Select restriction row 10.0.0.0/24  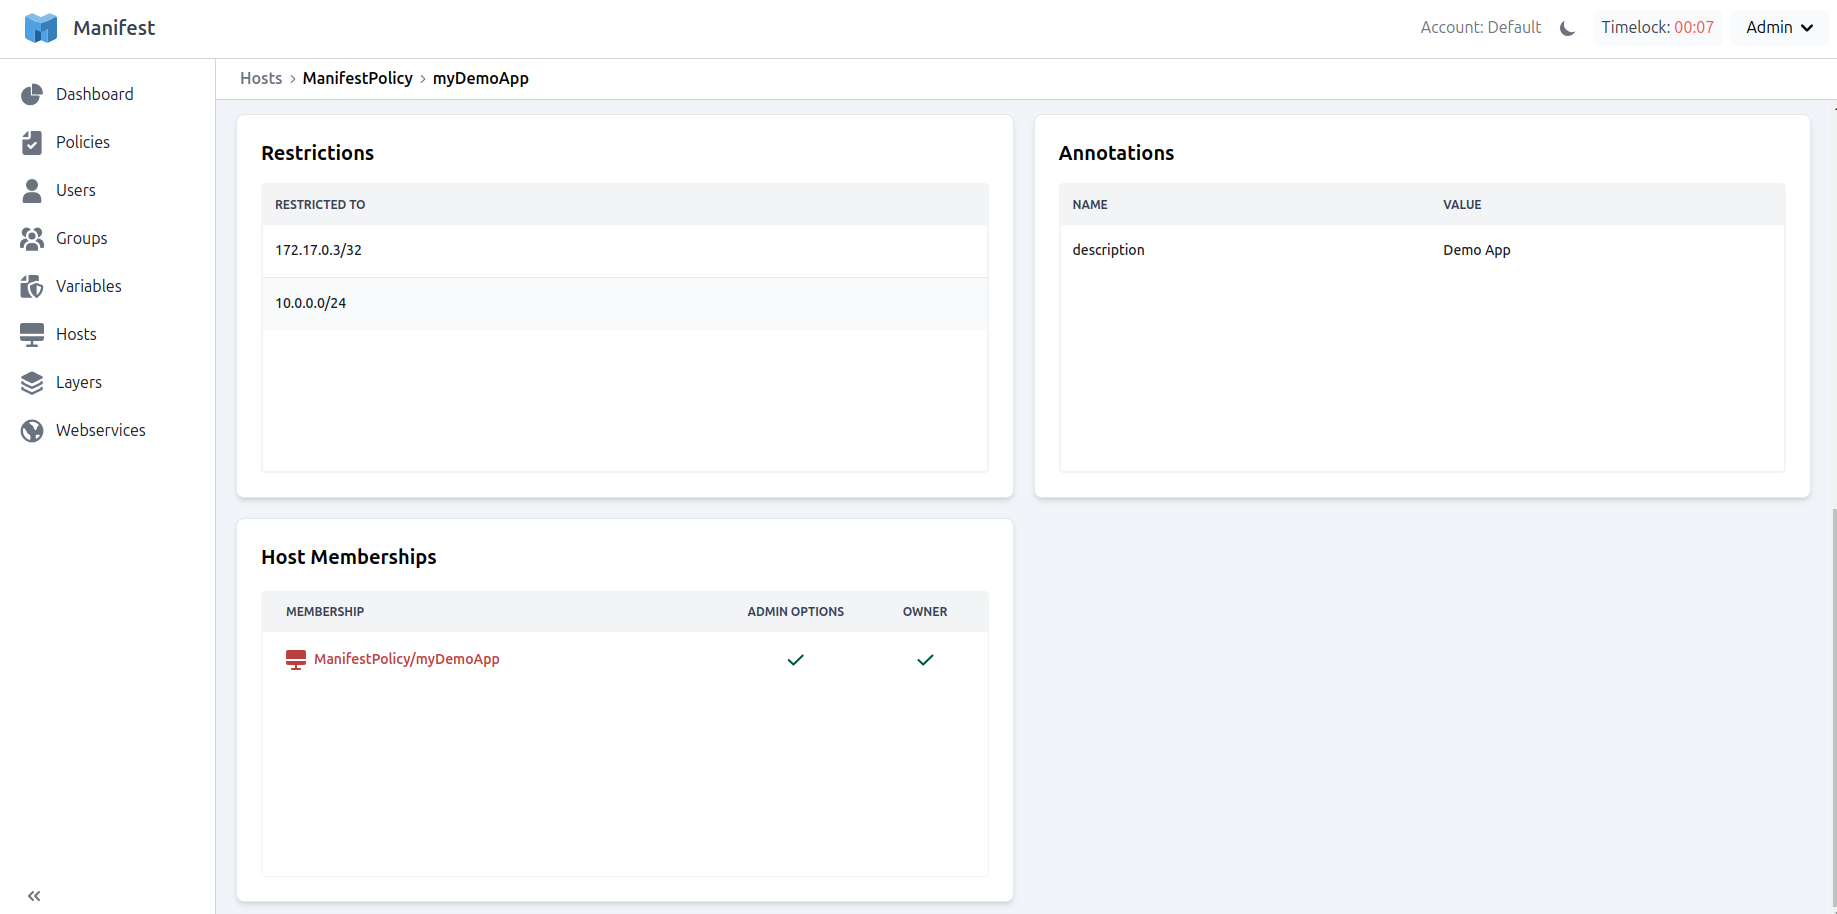625,303
